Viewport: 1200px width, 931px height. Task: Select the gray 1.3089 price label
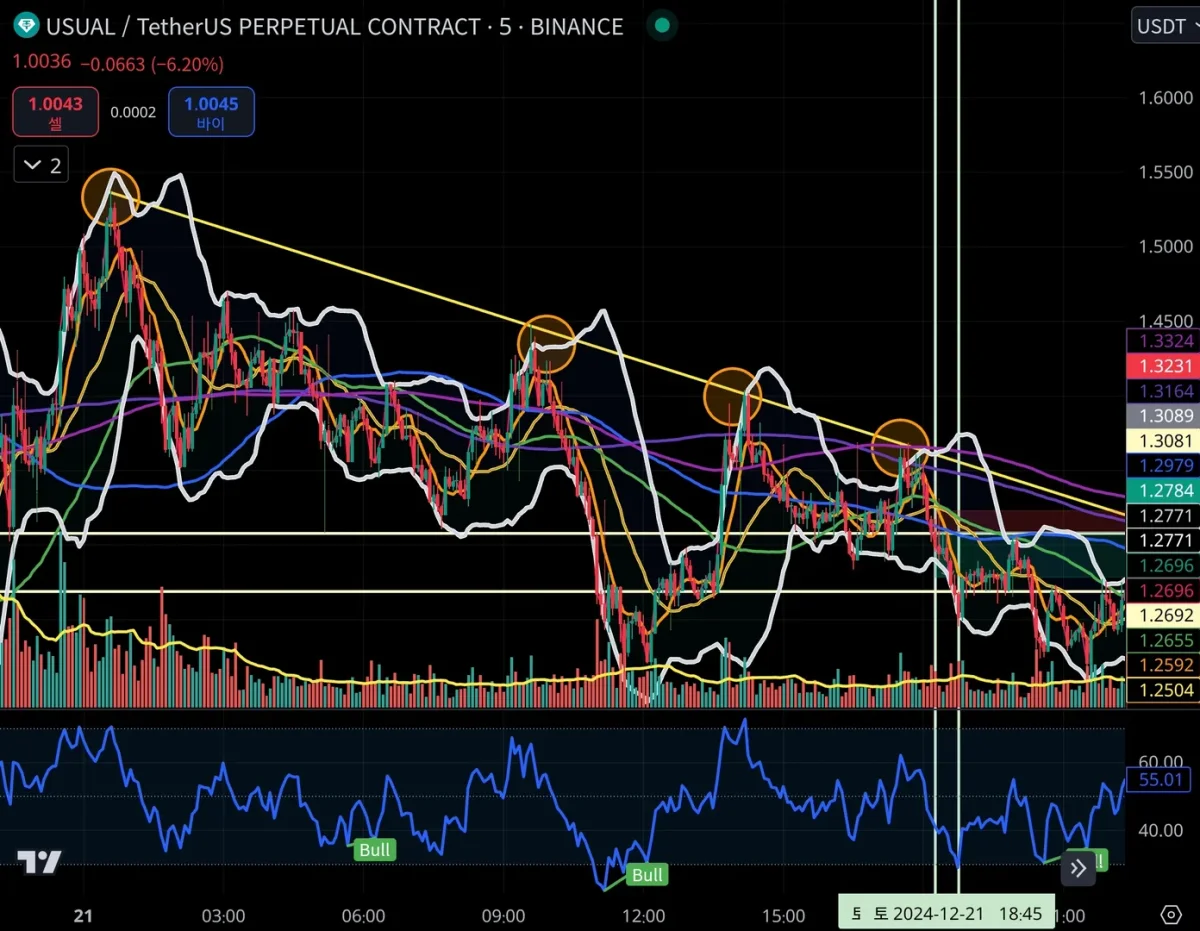click(1163, 415)
